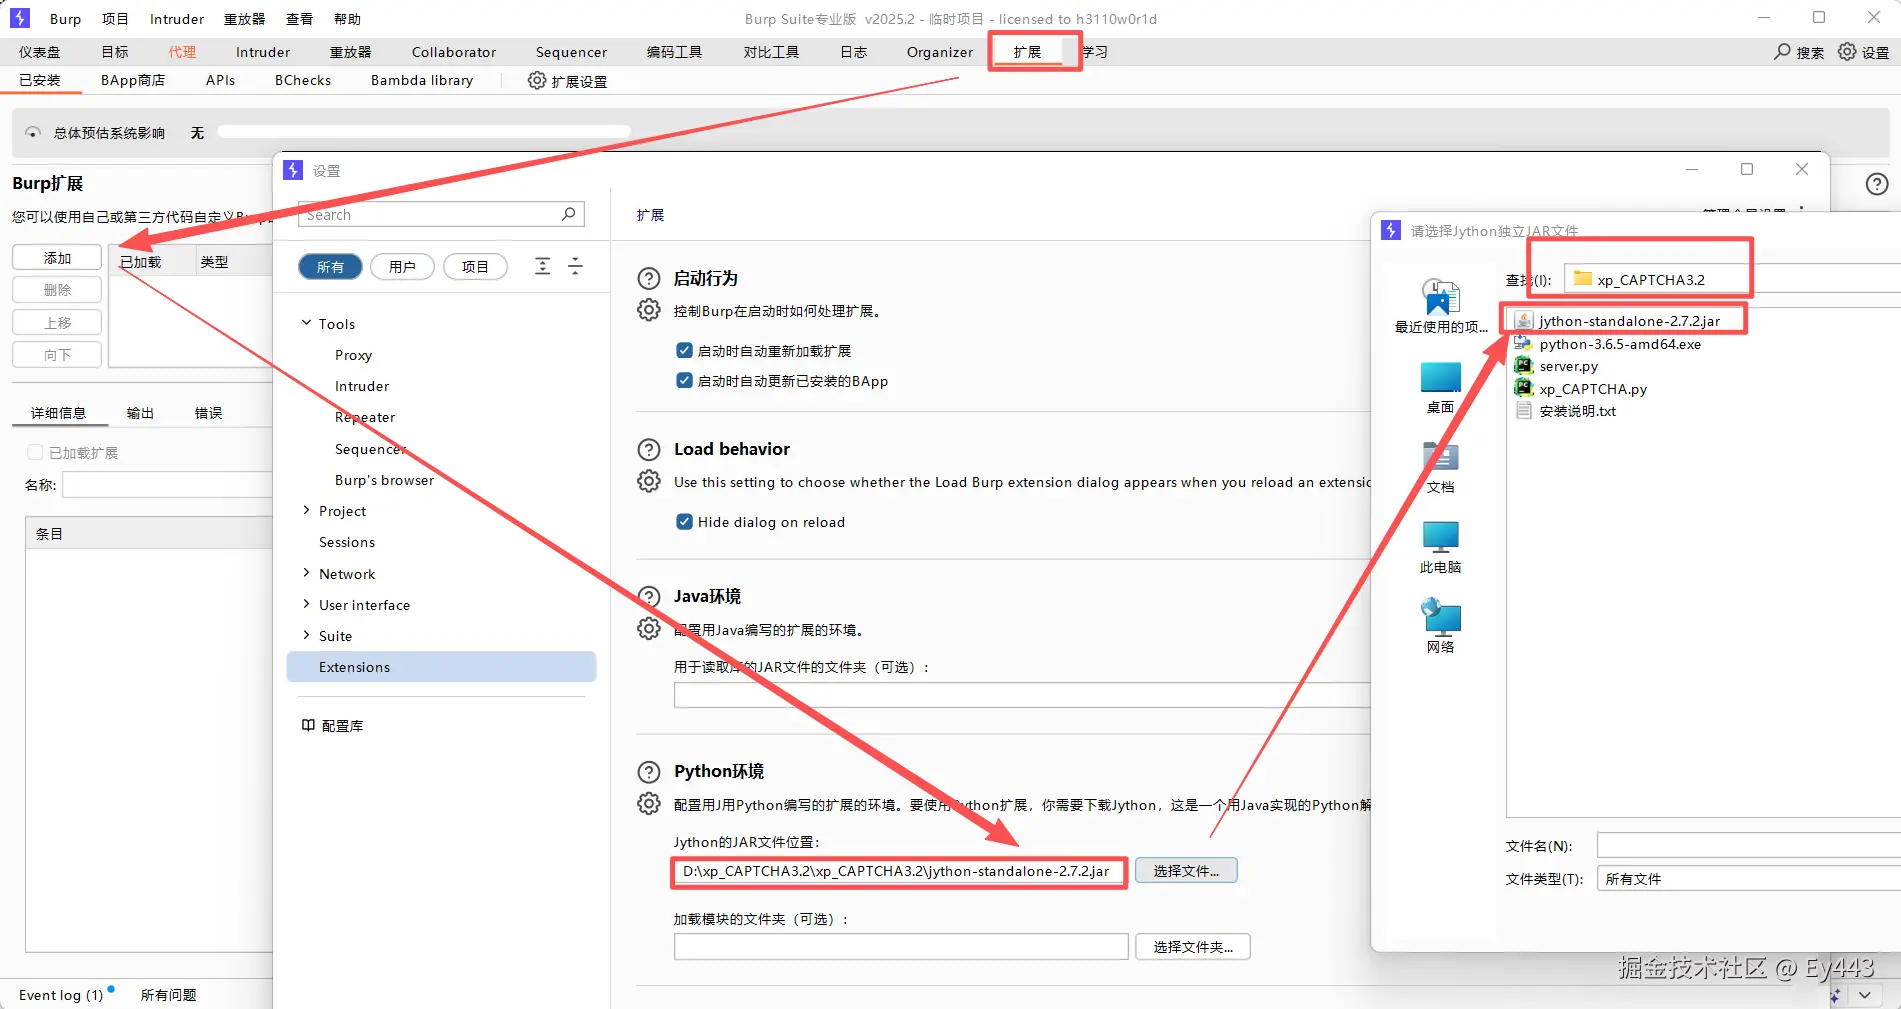Expand the User interface tree node
This screenshot has width=1901, height=1009.
[306, 604]
